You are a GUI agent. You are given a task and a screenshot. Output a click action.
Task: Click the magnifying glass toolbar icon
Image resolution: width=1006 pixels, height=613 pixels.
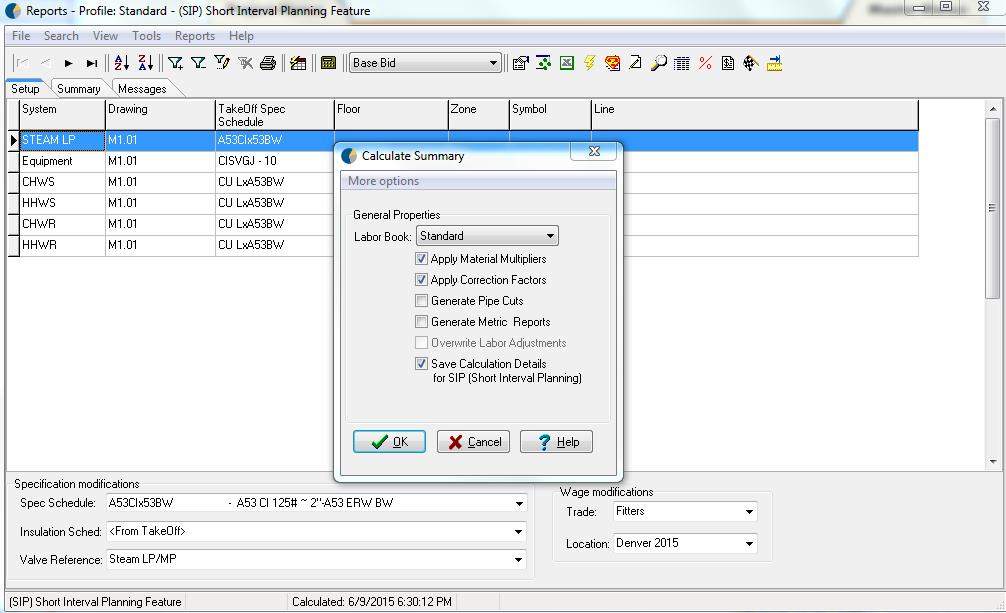click(x=659, y=63)
